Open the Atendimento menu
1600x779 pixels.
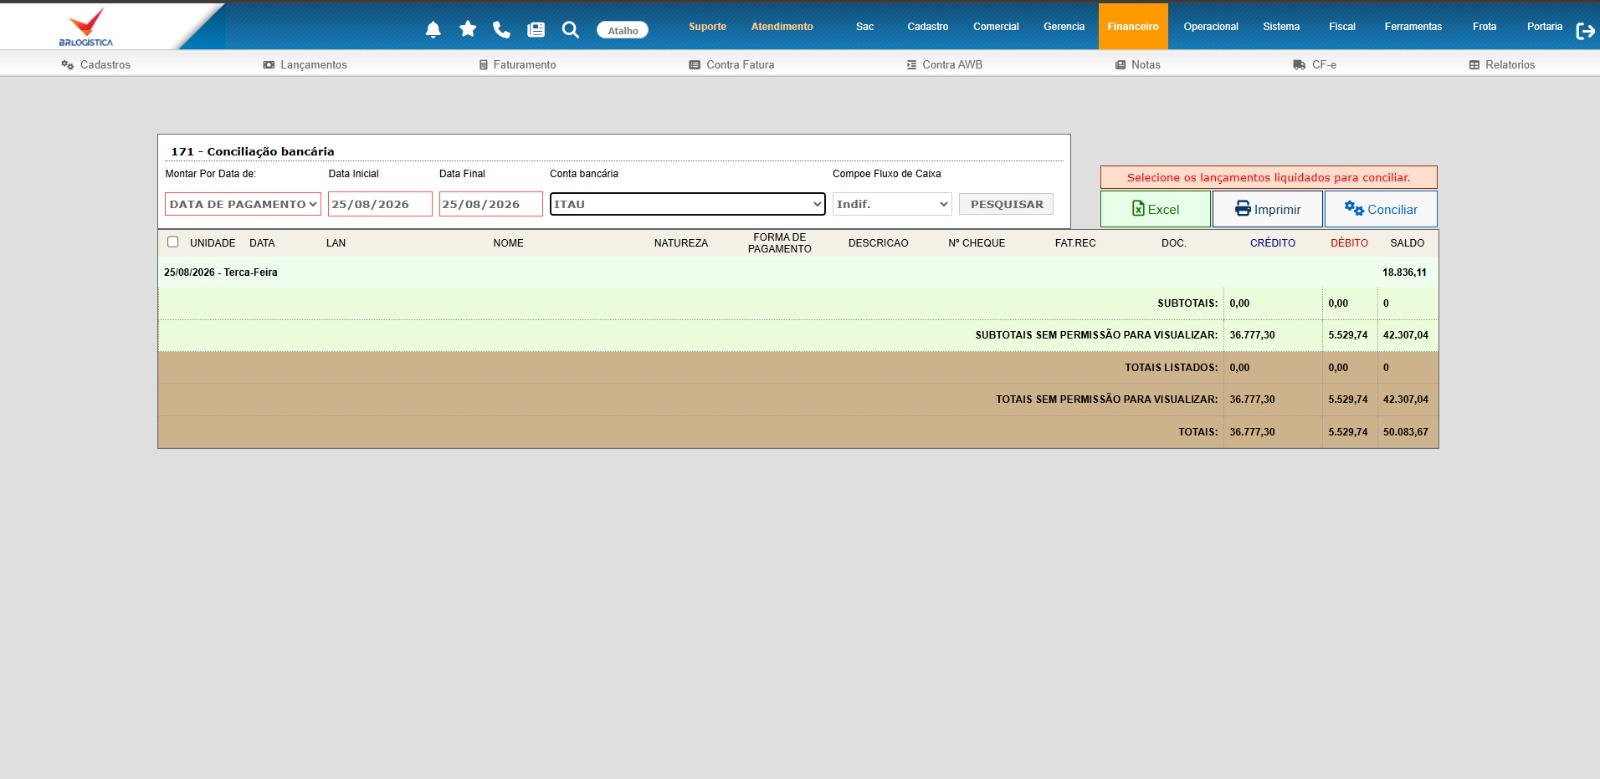782,27
